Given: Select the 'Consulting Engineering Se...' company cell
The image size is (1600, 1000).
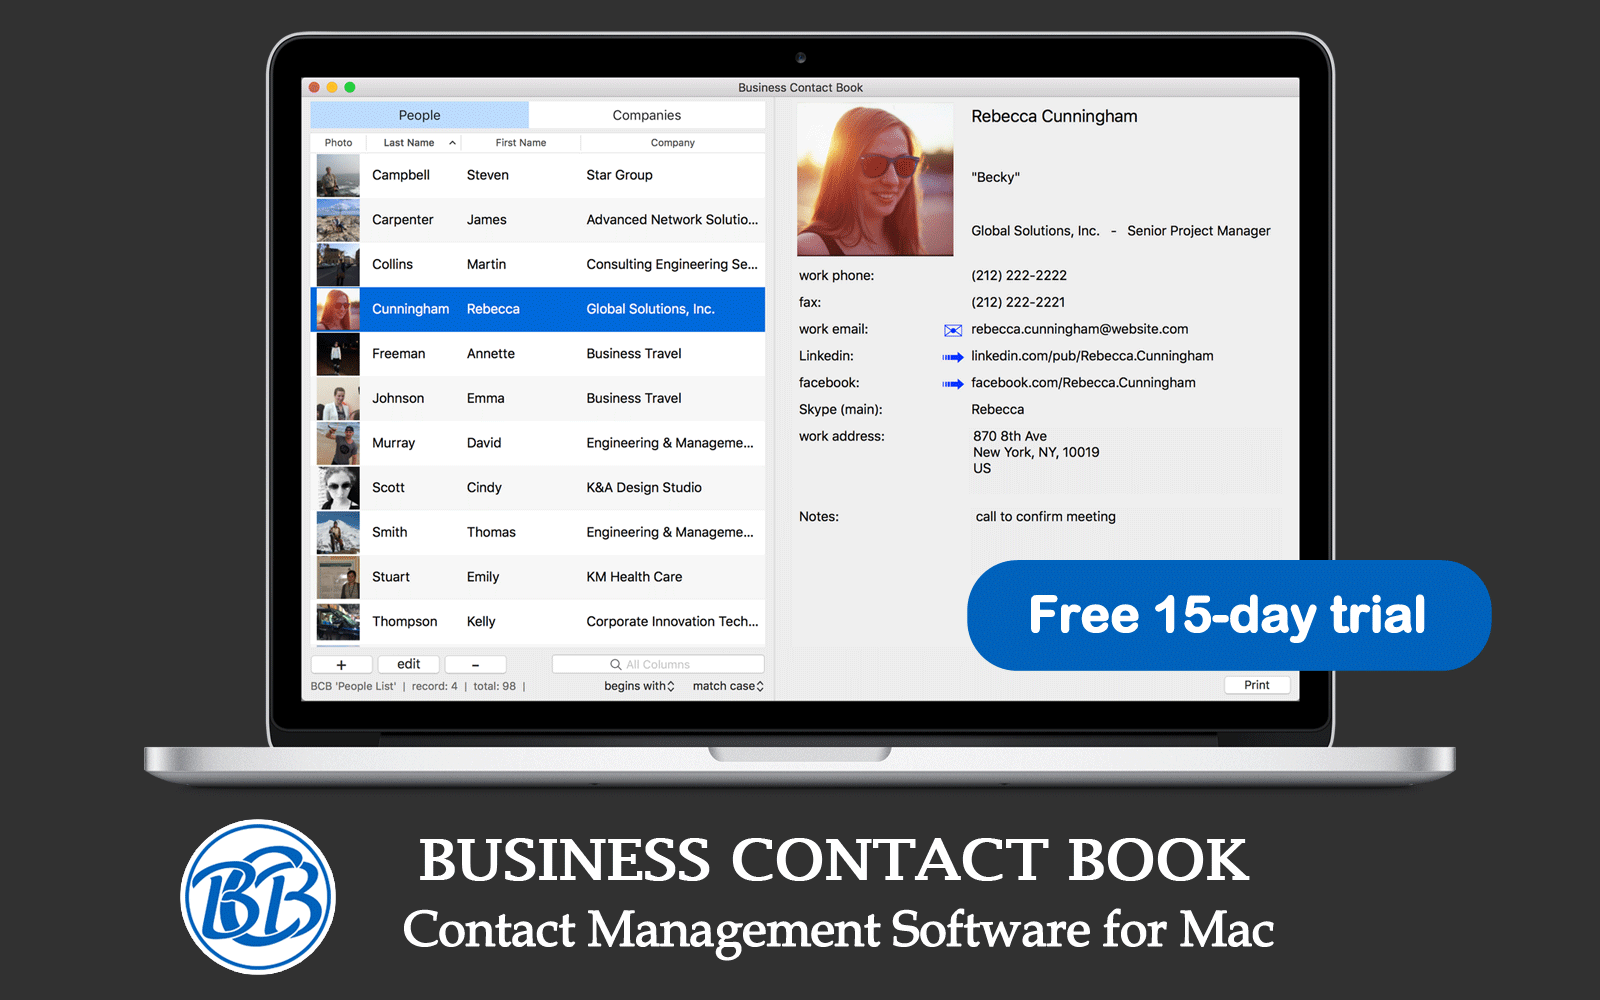Looking at the screenshot, I should [672, 265].
